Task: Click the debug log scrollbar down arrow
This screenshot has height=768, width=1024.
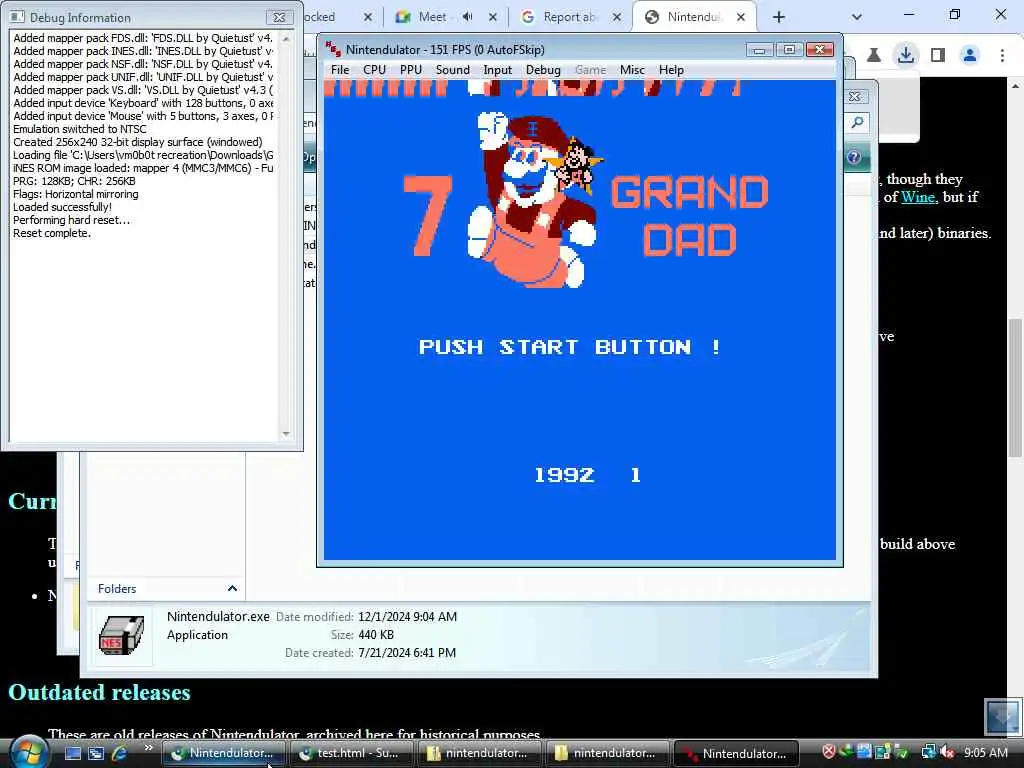Action: (285, 434)
